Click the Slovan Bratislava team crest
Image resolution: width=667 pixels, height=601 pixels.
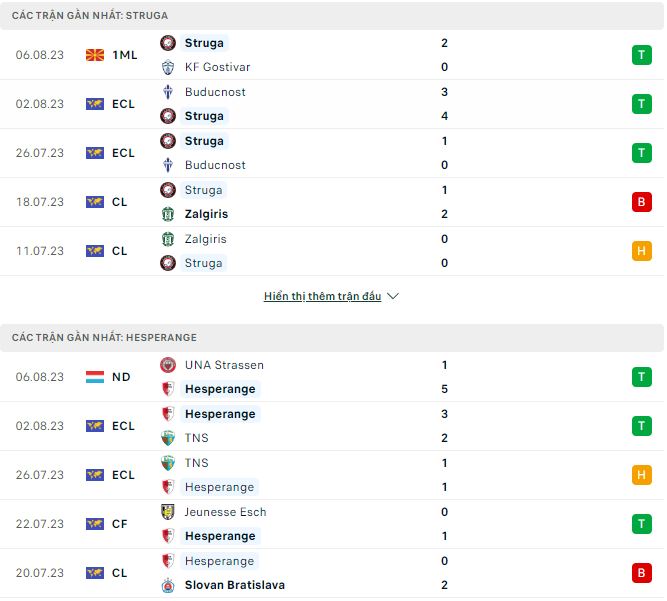click(168, 585)
